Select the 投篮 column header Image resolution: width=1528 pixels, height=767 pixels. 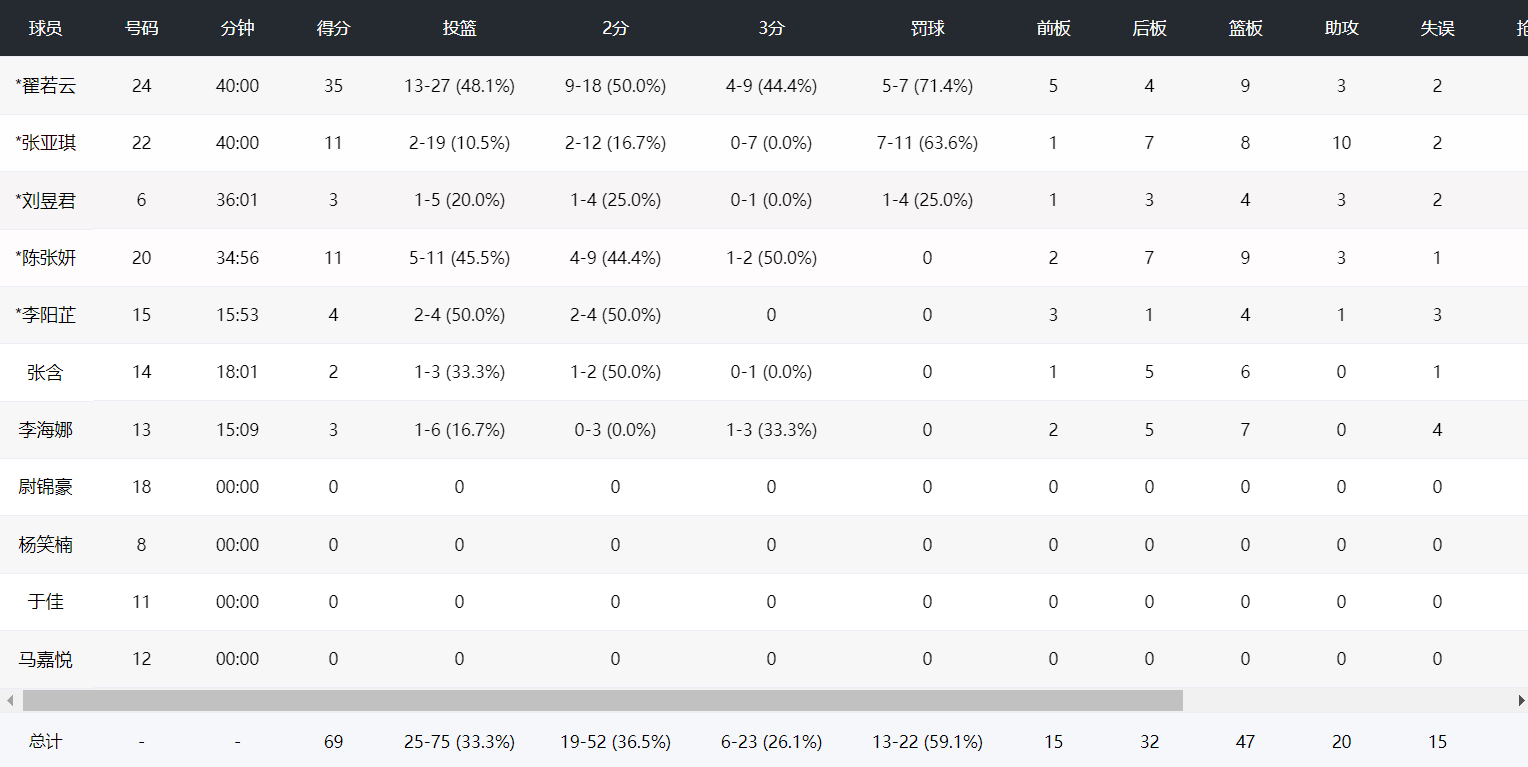(459, 28)
